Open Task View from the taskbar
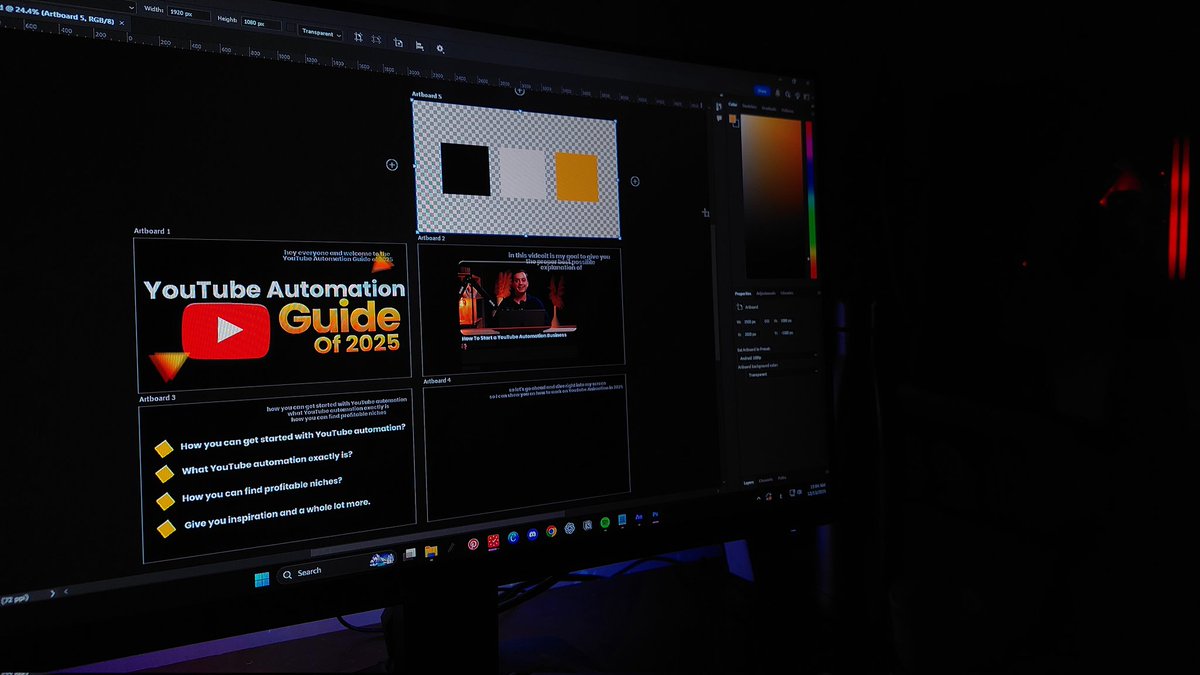Image resolution: width=1200 pixels, height=675 pixels. click(x=410, y=553)
